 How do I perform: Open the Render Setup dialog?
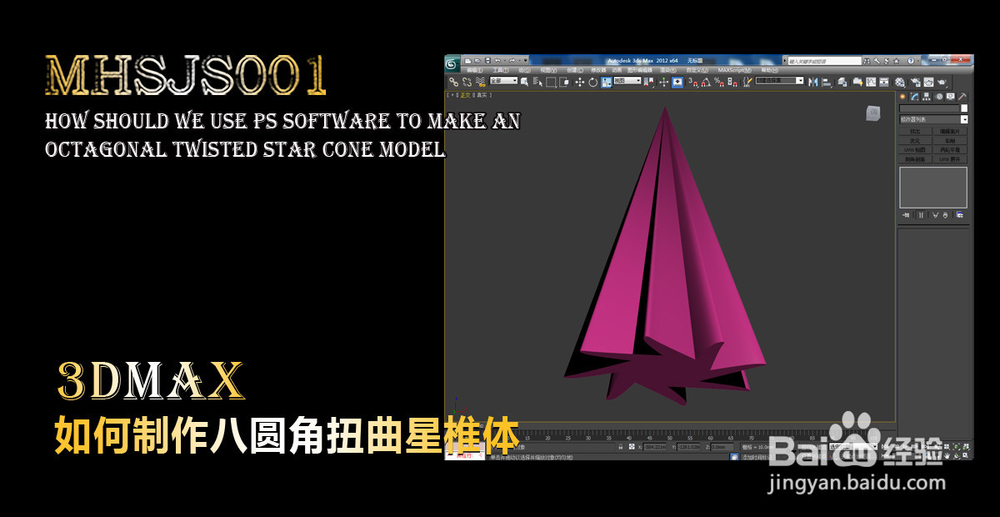tap(915, 82)
